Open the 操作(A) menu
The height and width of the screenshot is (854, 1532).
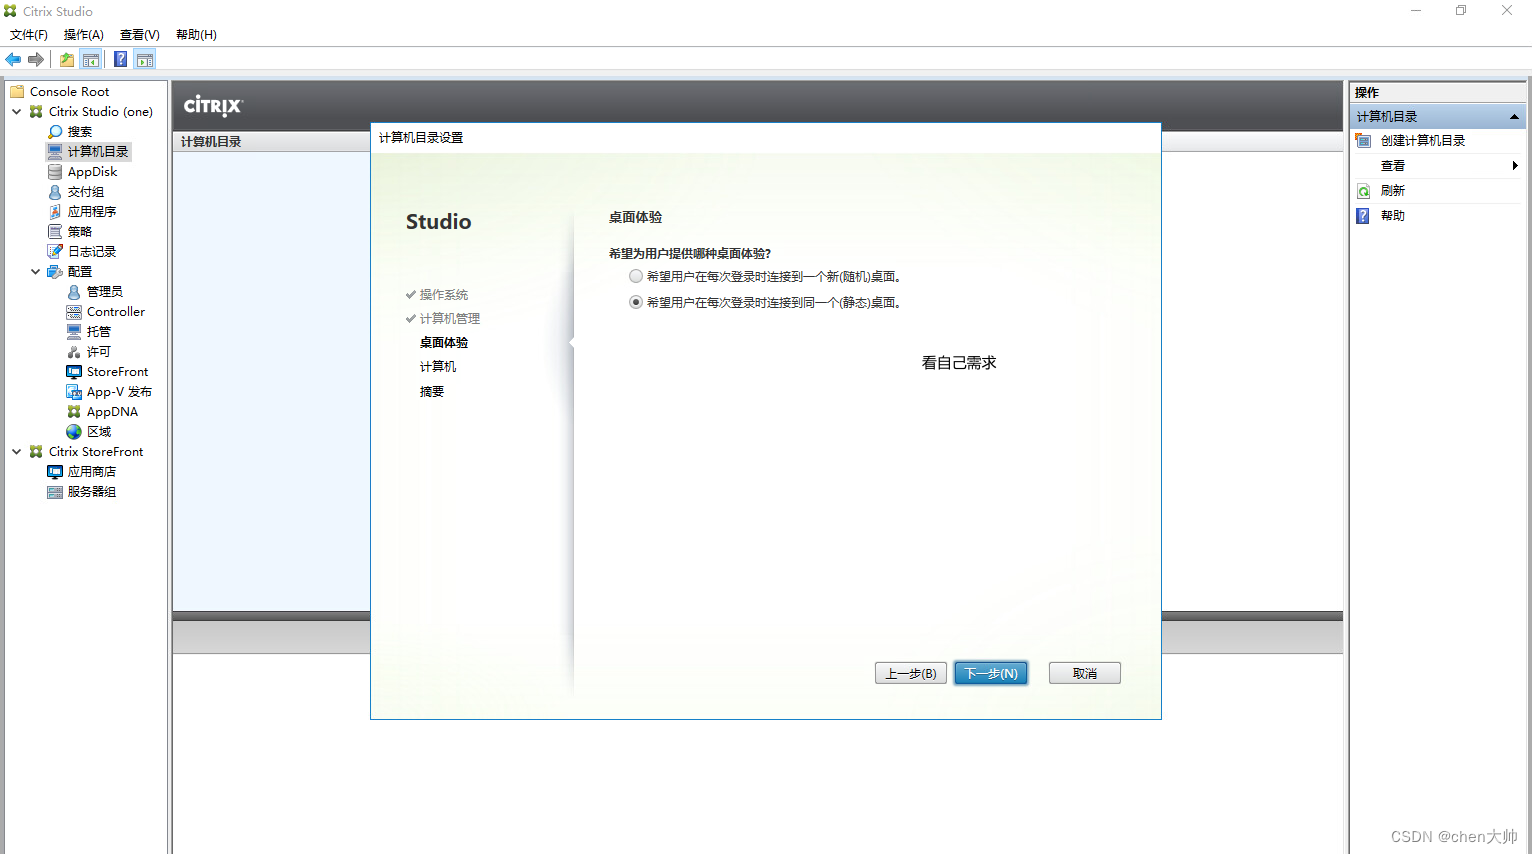tap(84, 34)
